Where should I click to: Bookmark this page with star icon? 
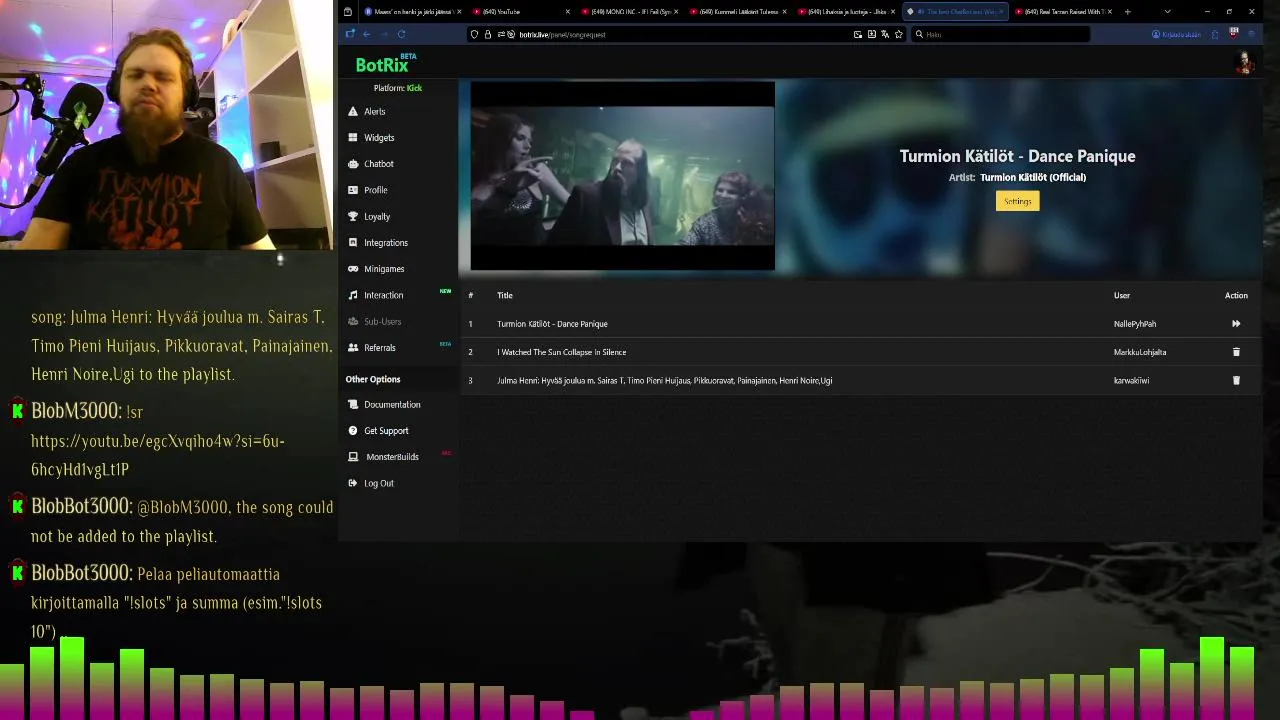point(898,34)
